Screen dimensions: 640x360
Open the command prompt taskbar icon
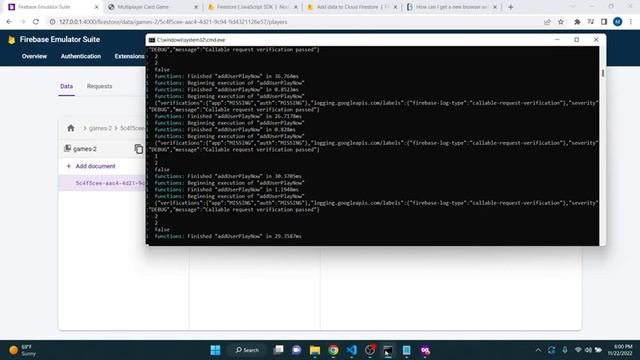[x=388, y=350]
